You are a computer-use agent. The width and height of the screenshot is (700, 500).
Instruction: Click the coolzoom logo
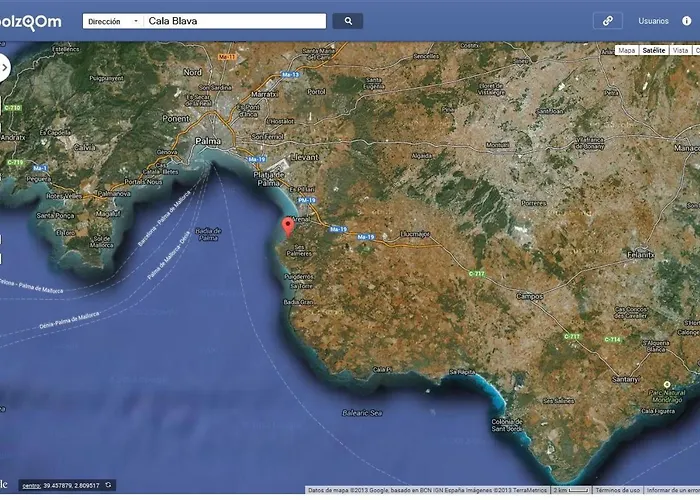click(29, 22)
